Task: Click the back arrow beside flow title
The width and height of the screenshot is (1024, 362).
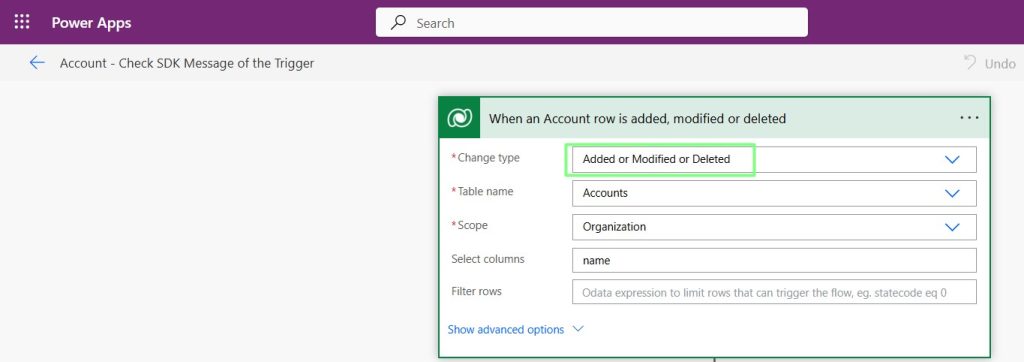Action: click(37, 63)
